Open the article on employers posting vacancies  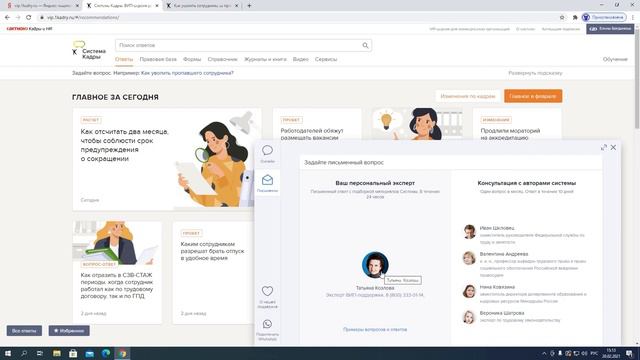[x=312, y=134]
